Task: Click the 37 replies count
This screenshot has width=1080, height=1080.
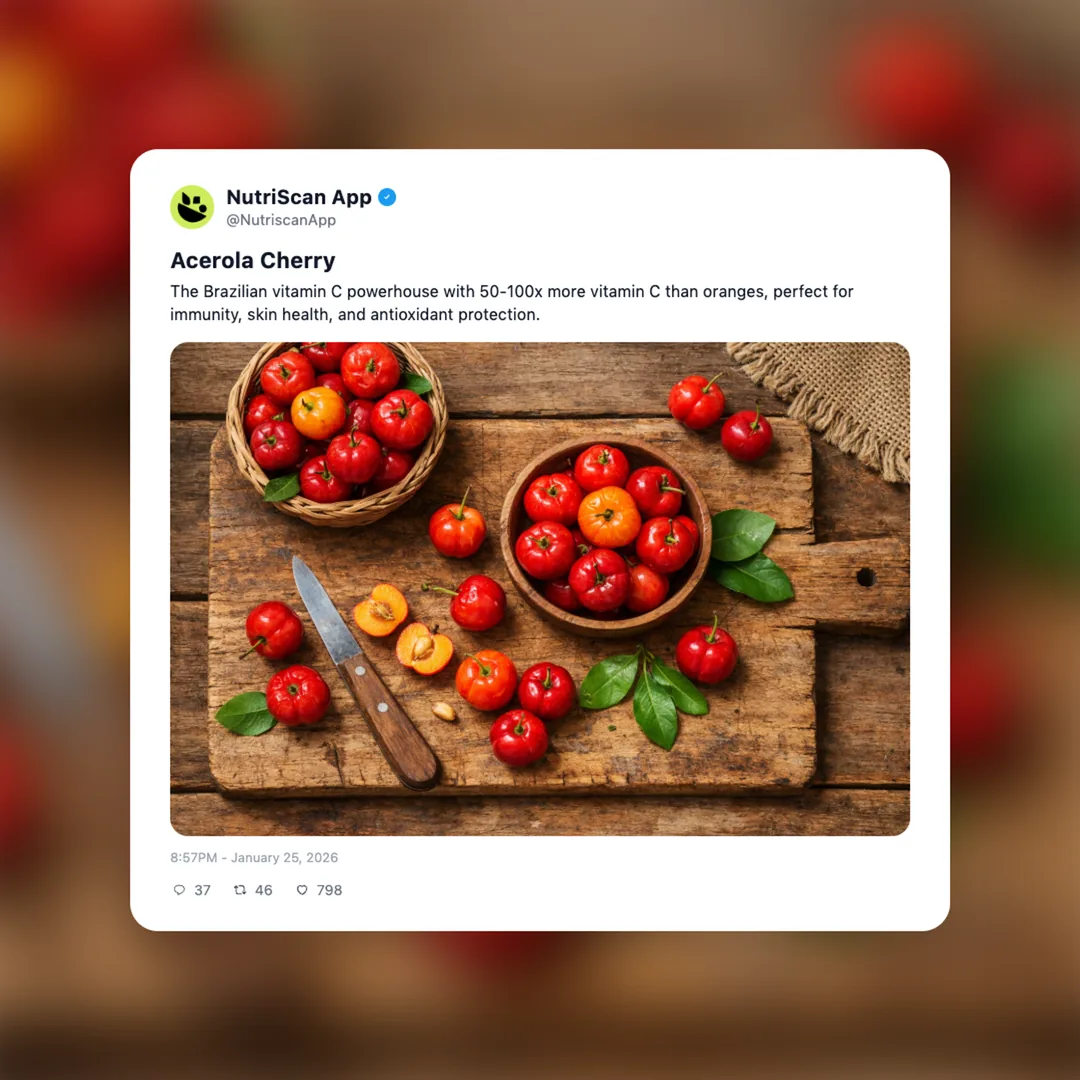Action: pyautogui.click(x=202, y=890)
